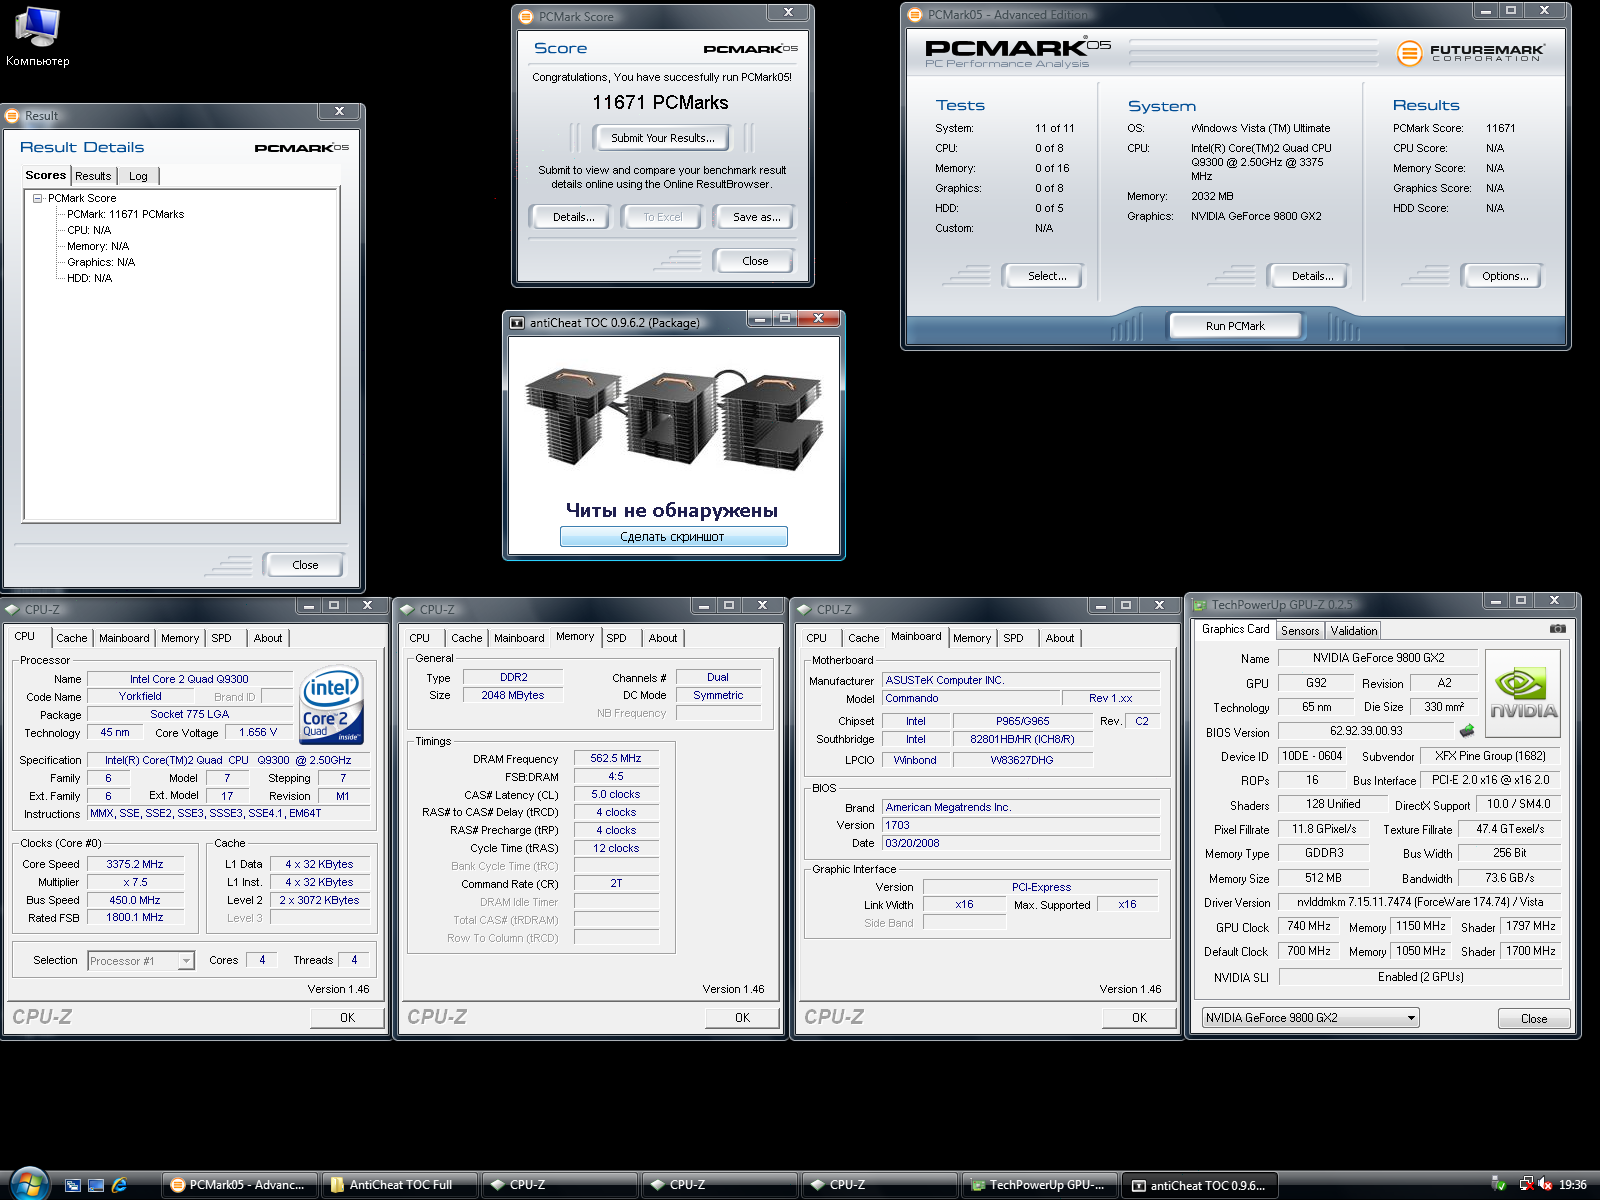Click the antiCheat TOC title bar icon
This screenshot has width=1600, height=1200.
click(517, 323)
